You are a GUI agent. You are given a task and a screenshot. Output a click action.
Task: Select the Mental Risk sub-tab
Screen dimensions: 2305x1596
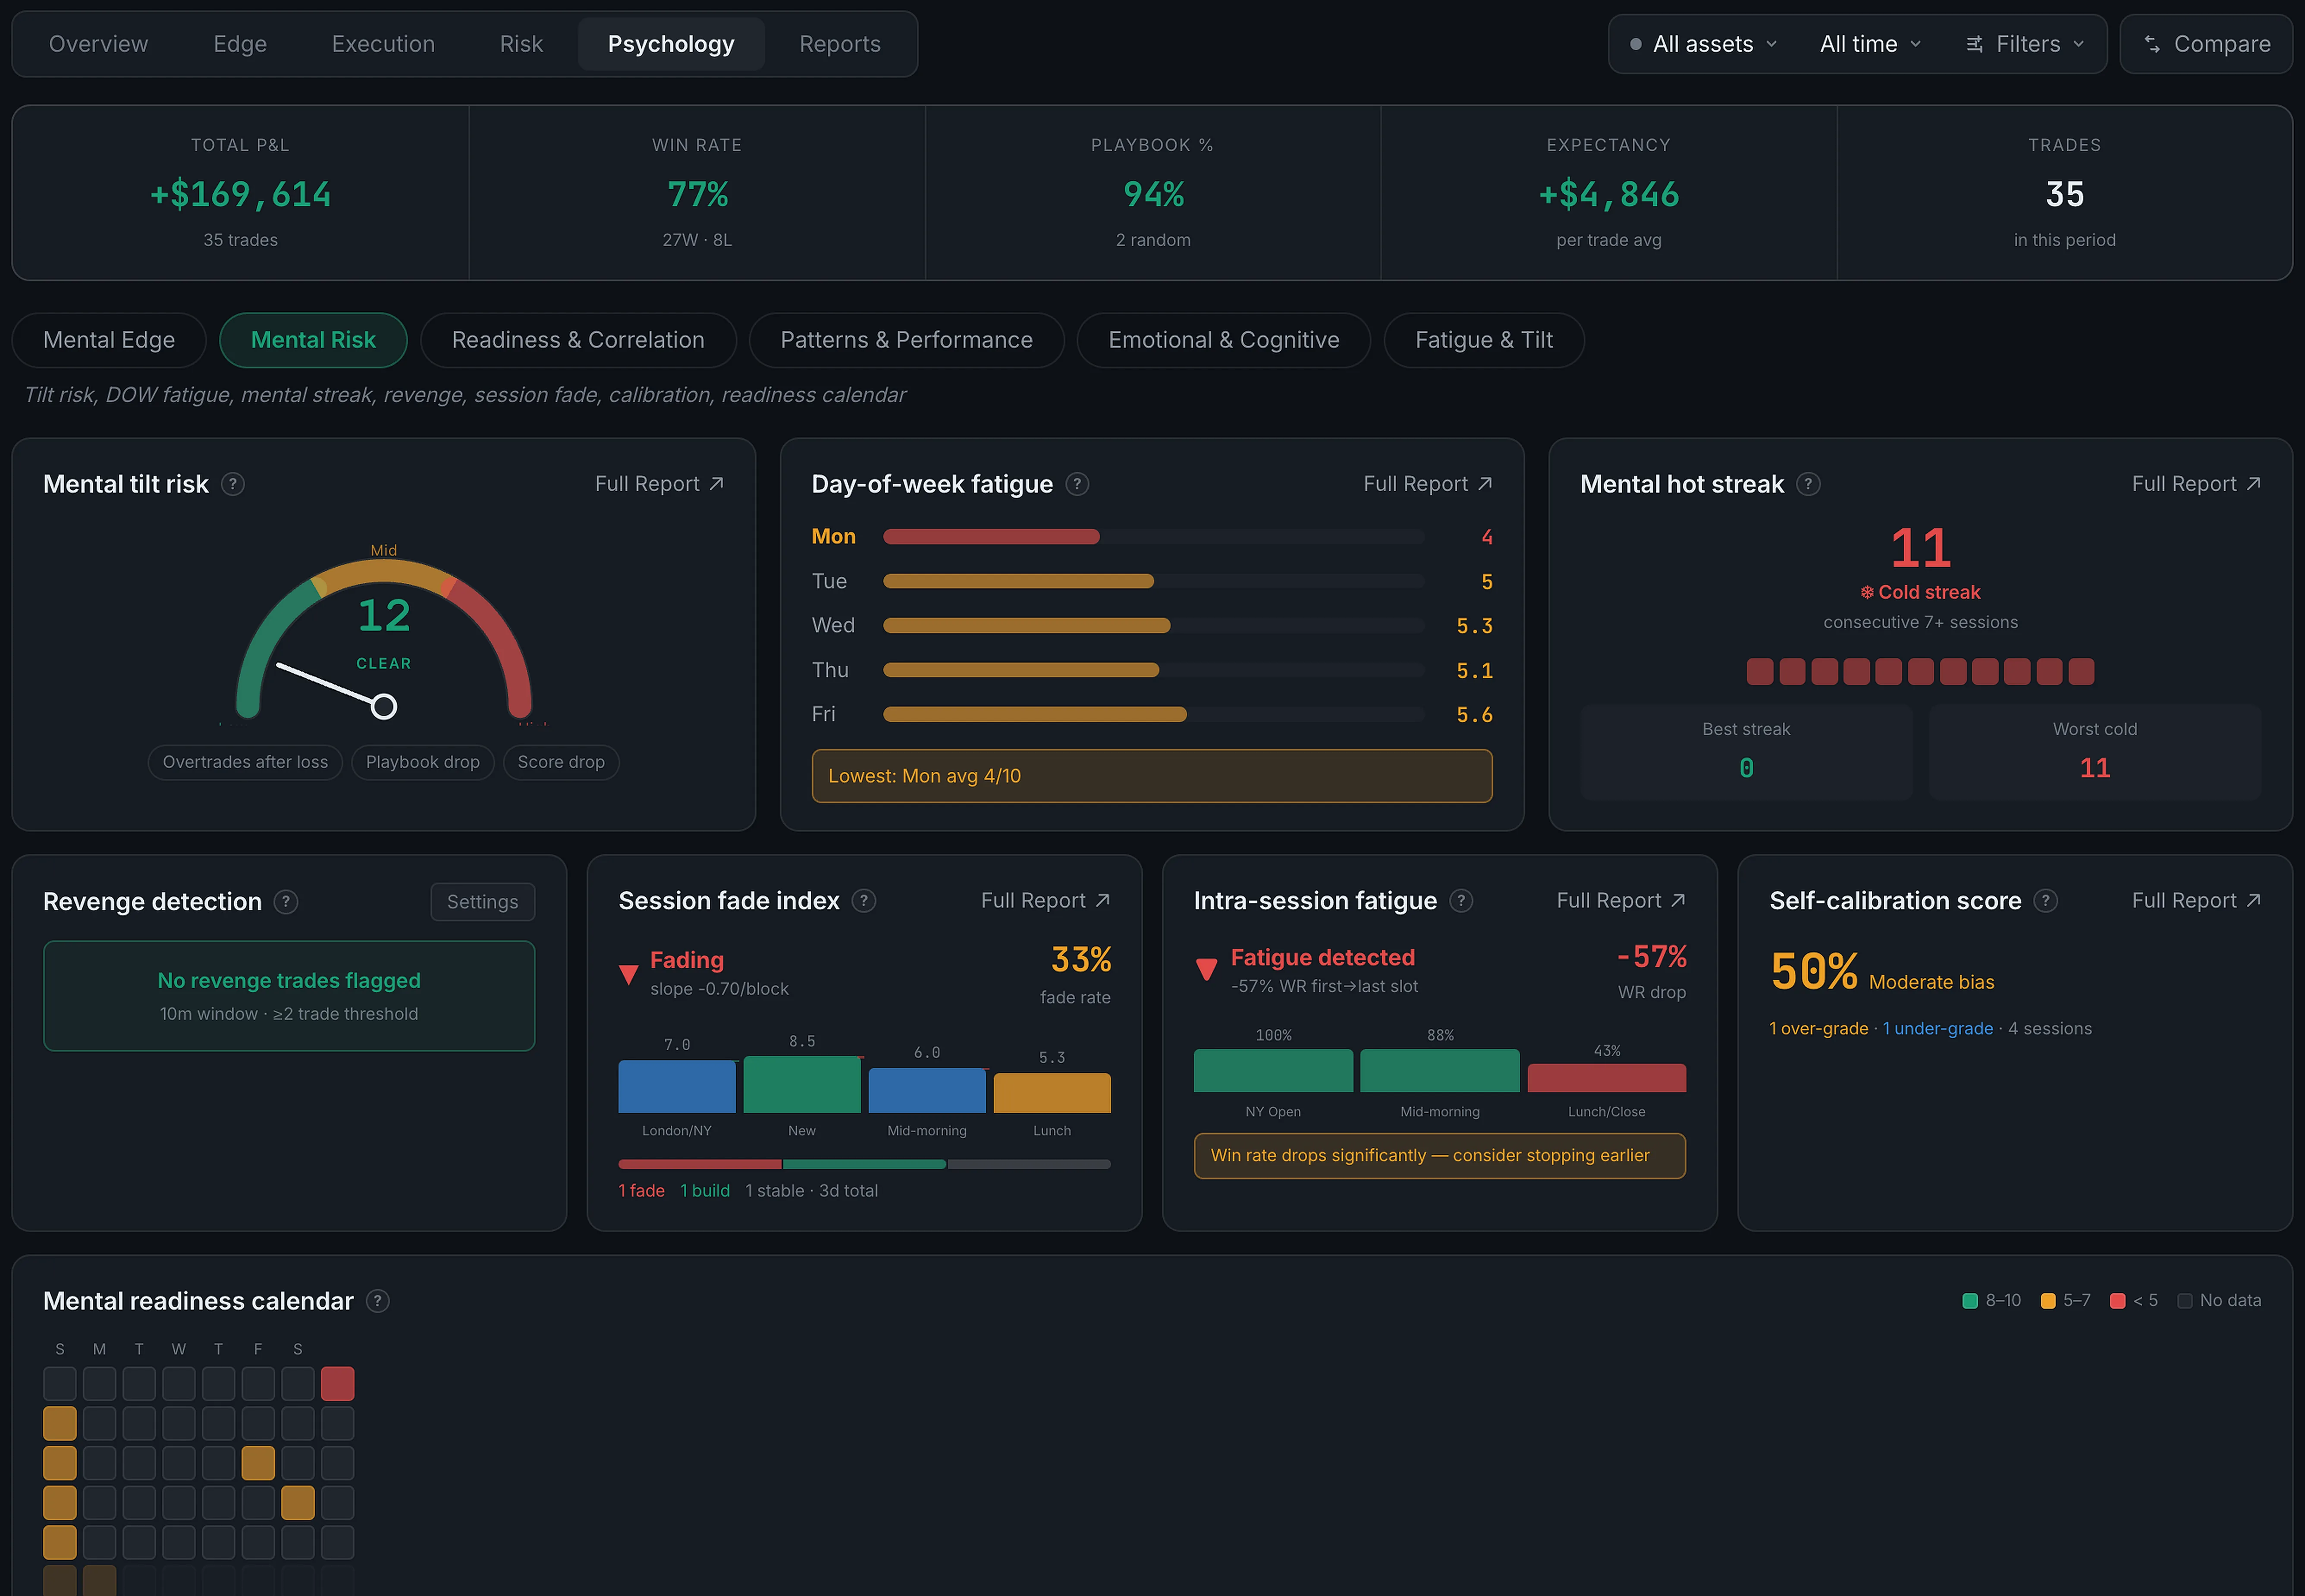[x=313, y=340]
